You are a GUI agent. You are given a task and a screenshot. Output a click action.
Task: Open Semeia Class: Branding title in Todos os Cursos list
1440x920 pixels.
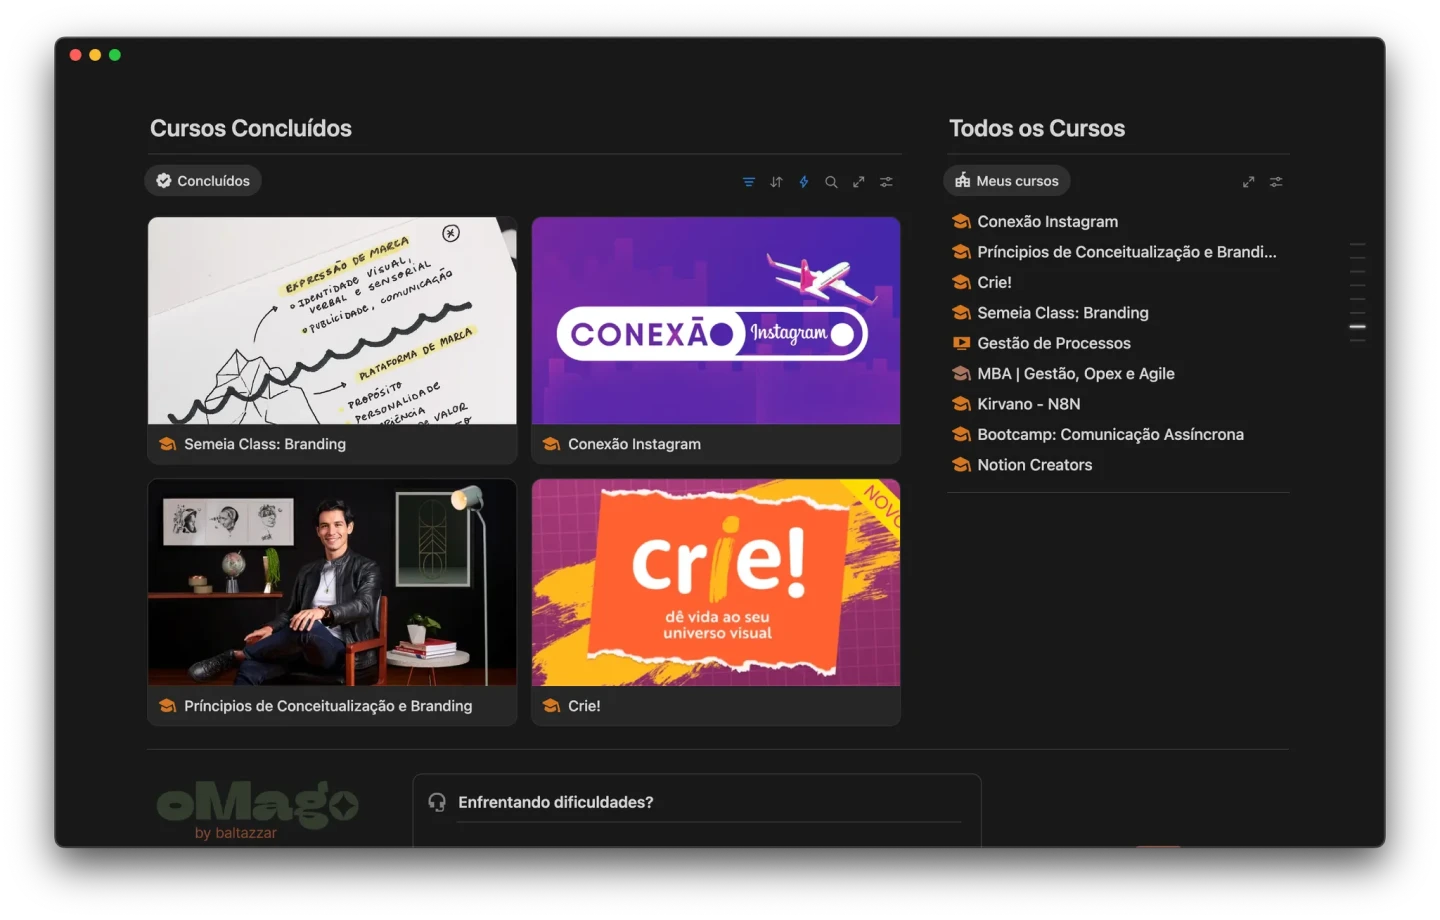click(x=1063, y=313)
